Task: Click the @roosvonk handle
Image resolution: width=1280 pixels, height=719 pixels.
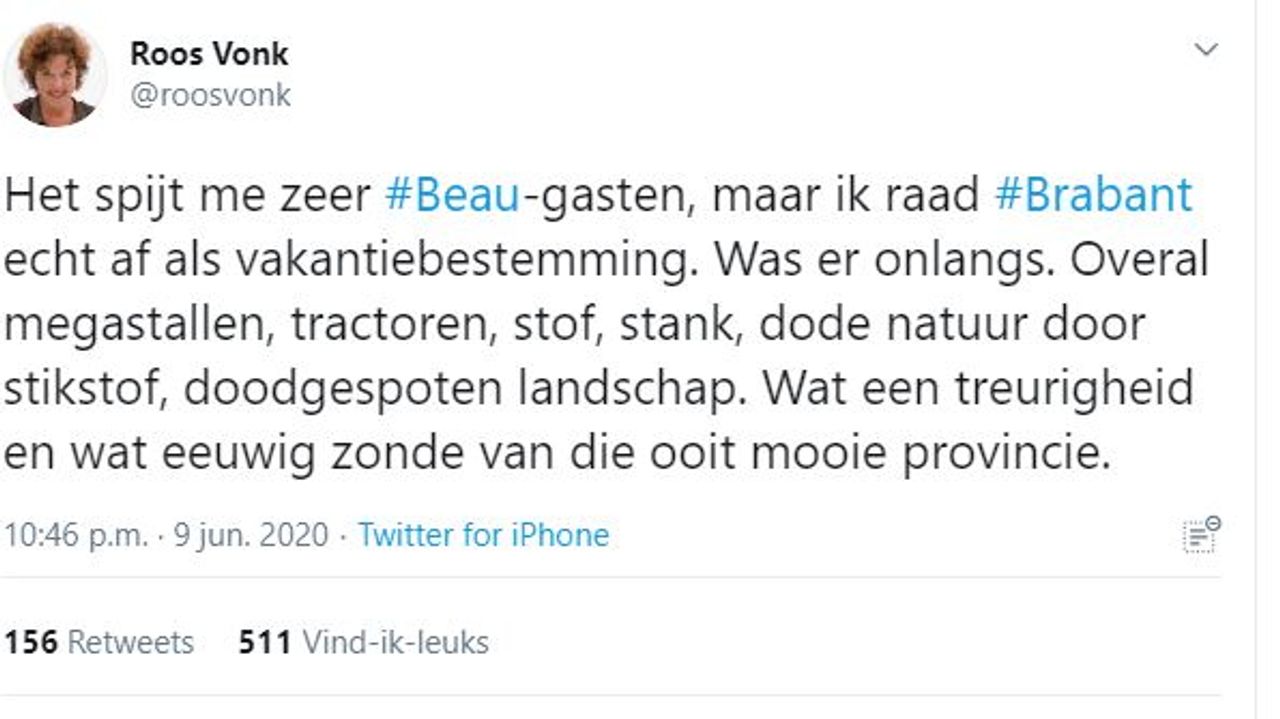Action: 210,95
